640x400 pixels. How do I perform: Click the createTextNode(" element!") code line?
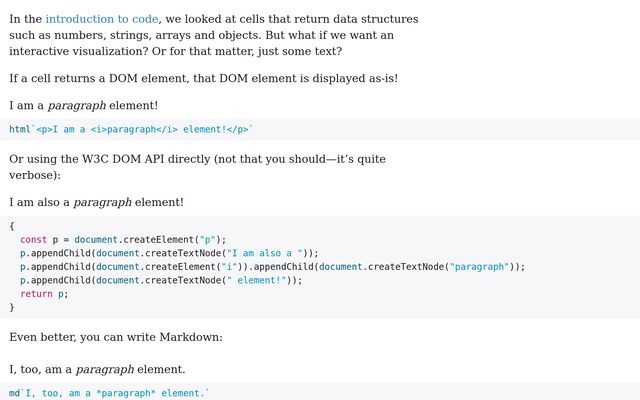click(x=161, y=281)
